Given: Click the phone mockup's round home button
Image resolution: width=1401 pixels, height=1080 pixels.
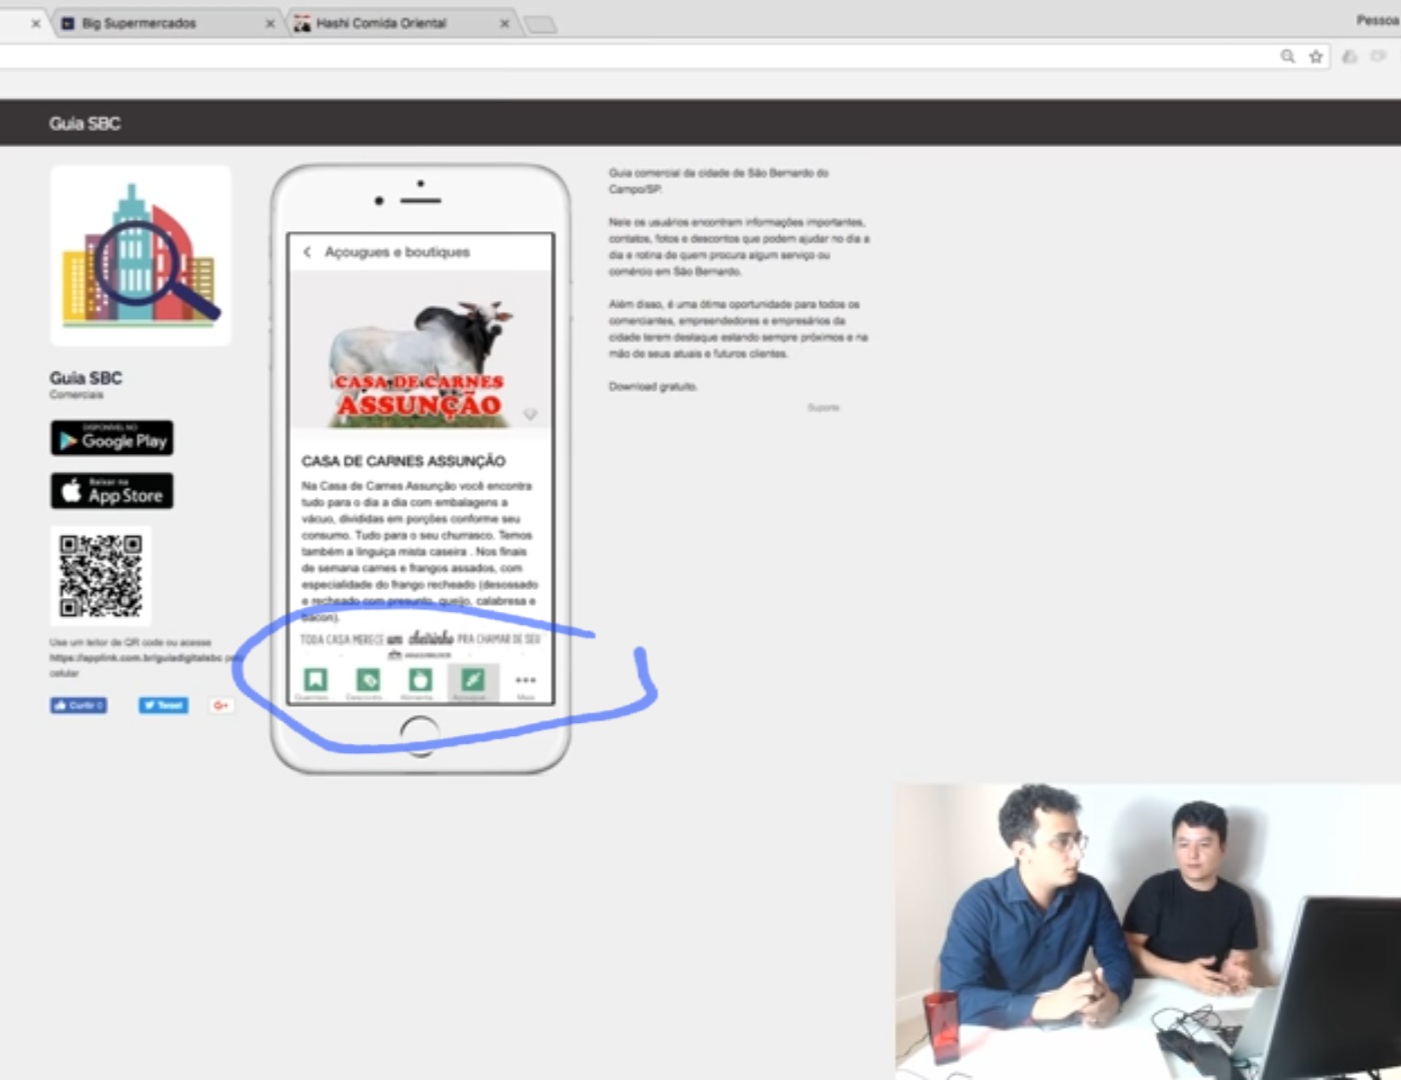Looking at the screenshot, I should click(420, 736).
